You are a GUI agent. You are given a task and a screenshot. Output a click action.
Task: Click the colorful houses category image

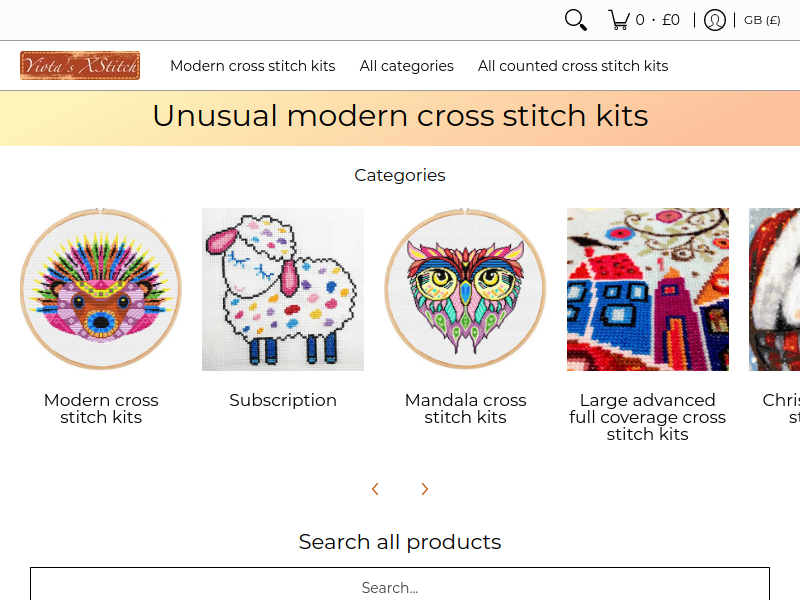point(648,289)
